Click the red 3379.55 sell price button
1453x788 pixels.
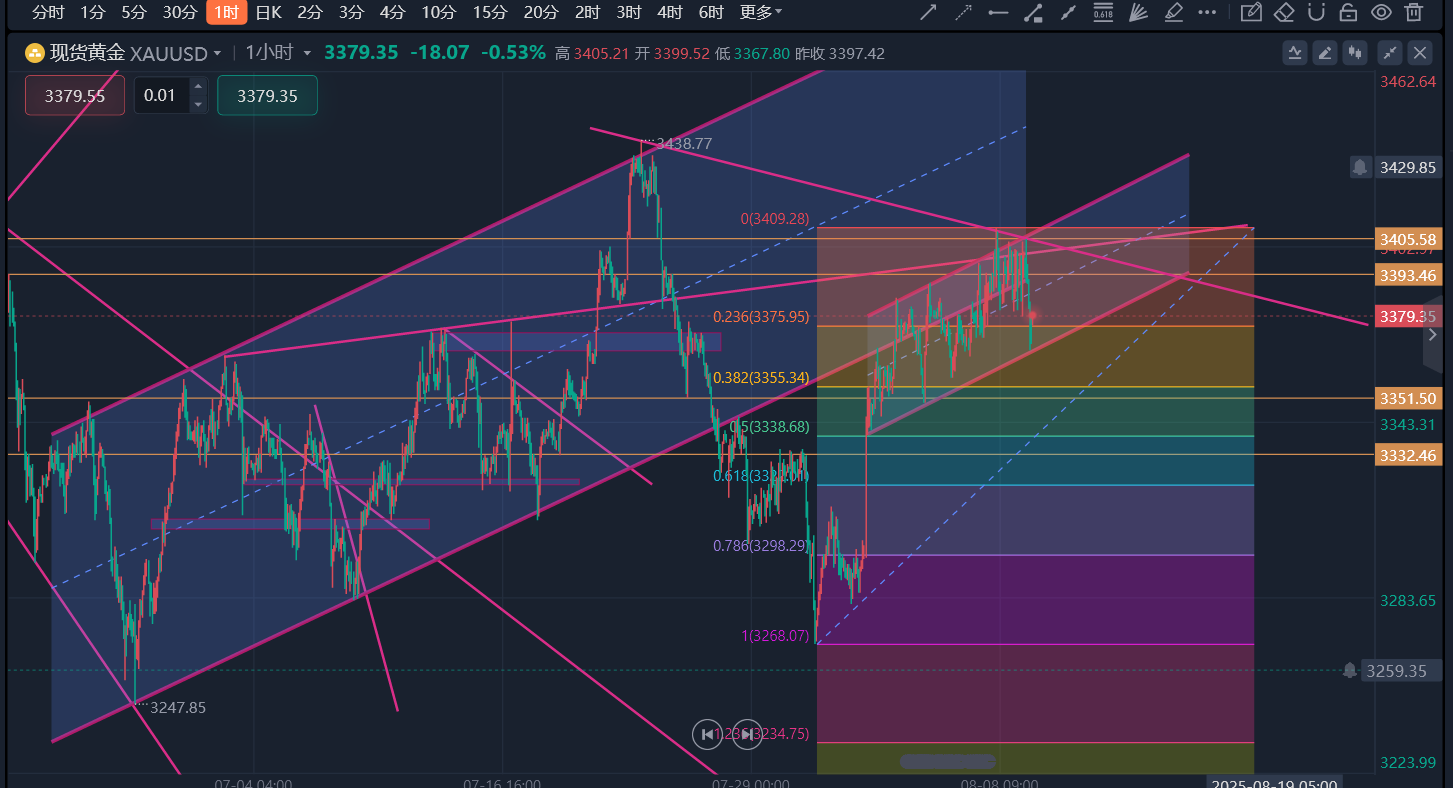tap(75, 95)
